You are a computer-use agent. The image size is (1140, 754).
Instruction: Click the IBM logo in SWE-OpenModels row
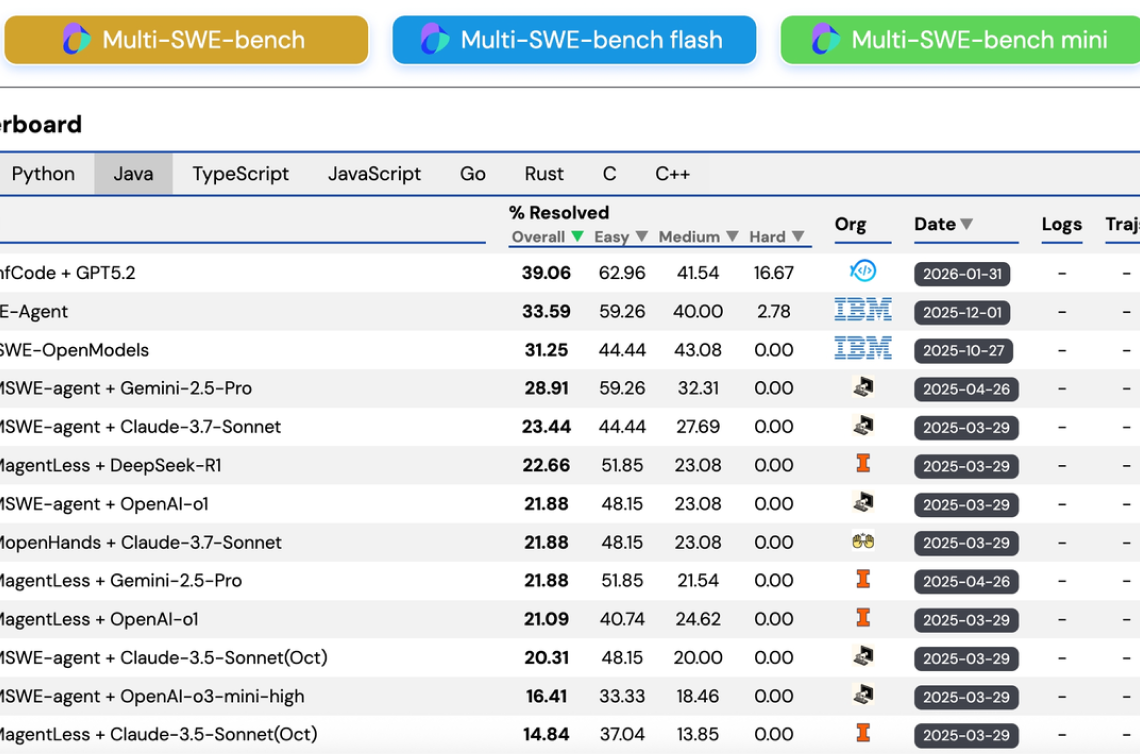[x=863, y=348]
